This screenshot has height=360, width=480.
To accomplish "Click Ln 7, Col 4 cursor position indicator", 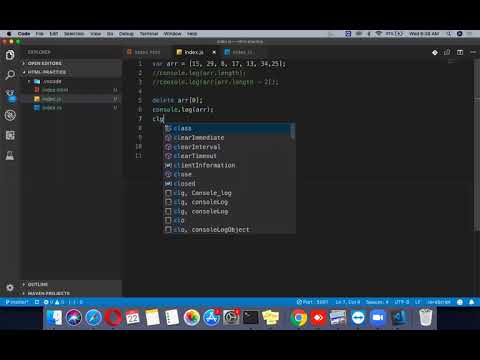I will [348, 302].
